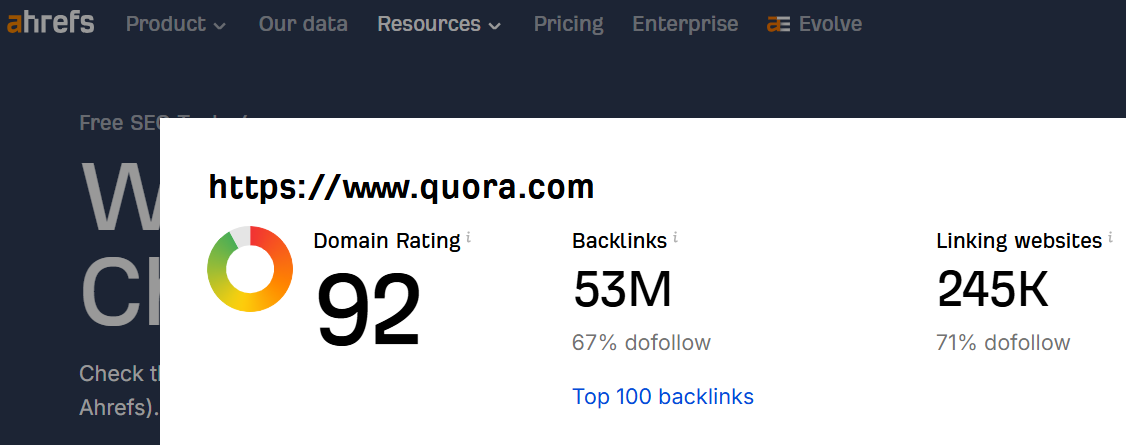
Task: Open the Evolve conference icon
Action: [x=778, y=24]
